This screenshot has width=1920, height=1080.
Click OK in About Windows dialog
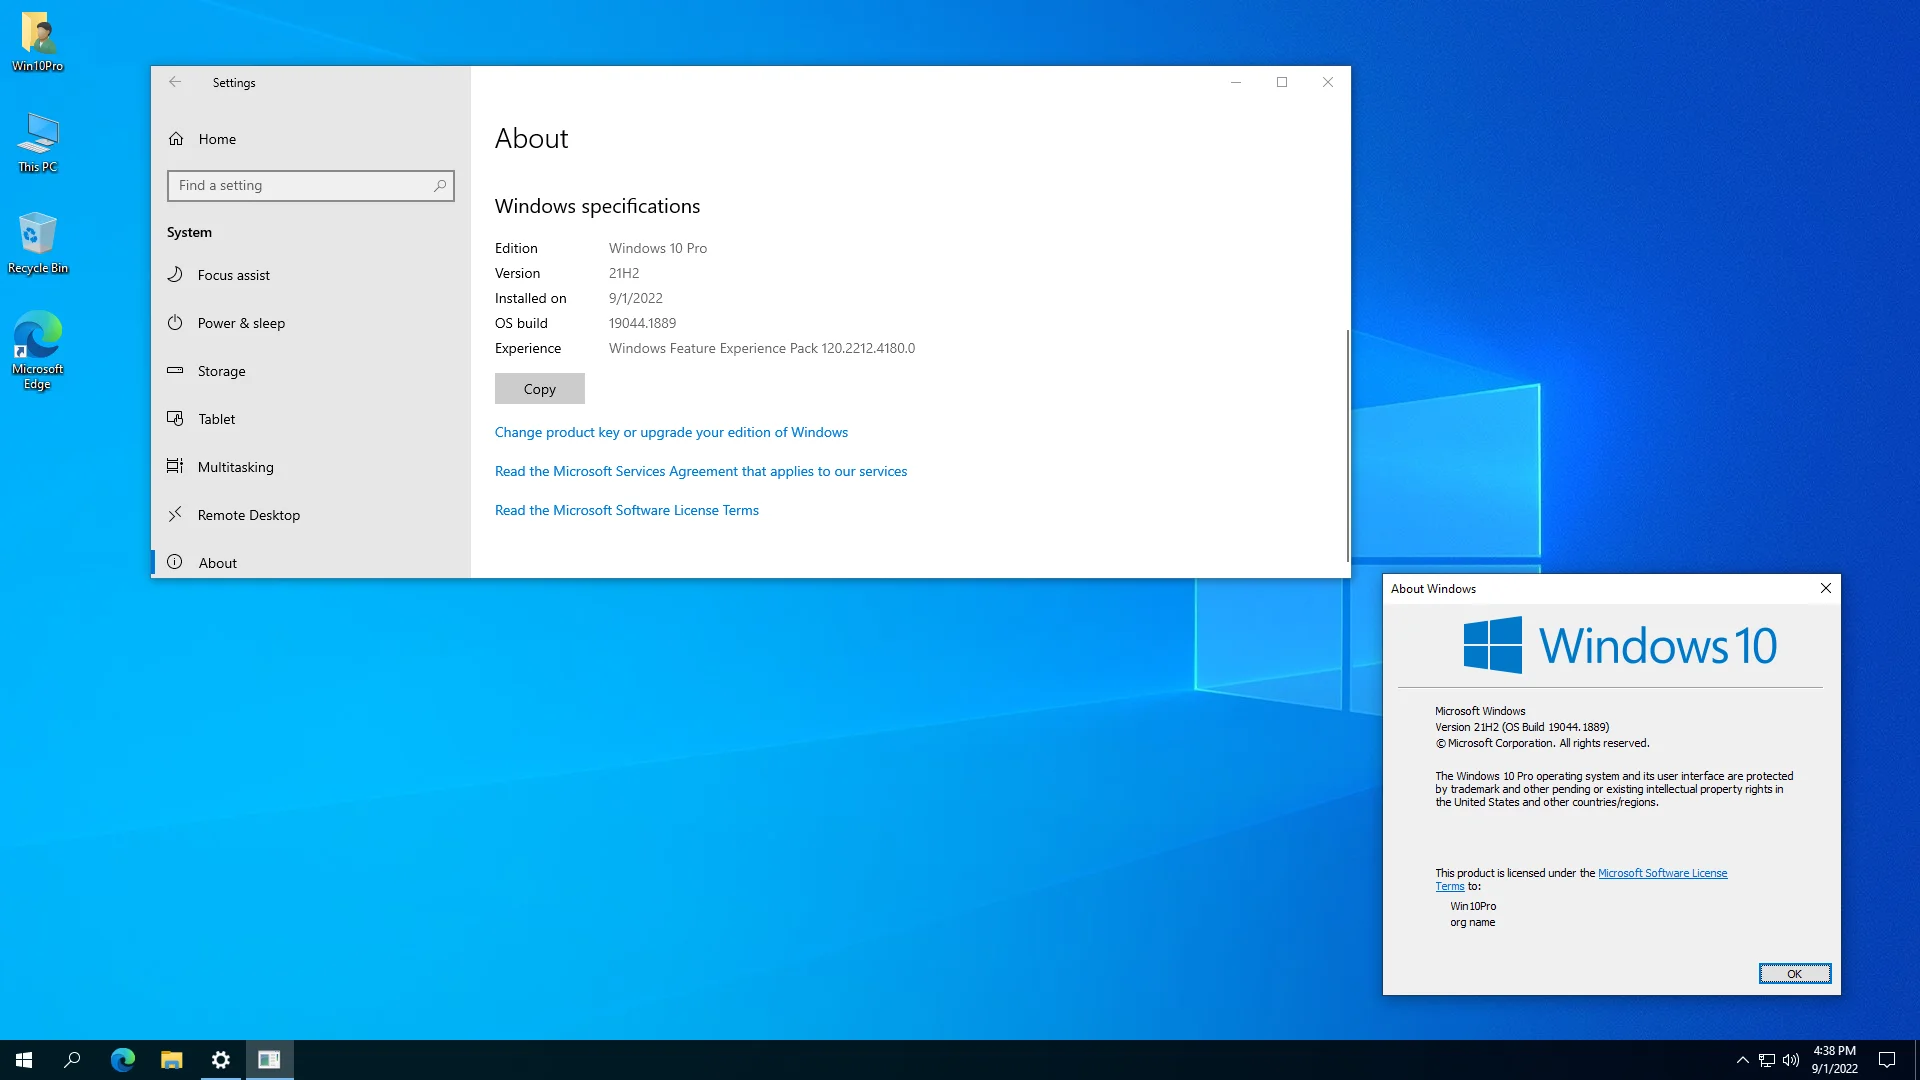click(x=1794, y=973)
